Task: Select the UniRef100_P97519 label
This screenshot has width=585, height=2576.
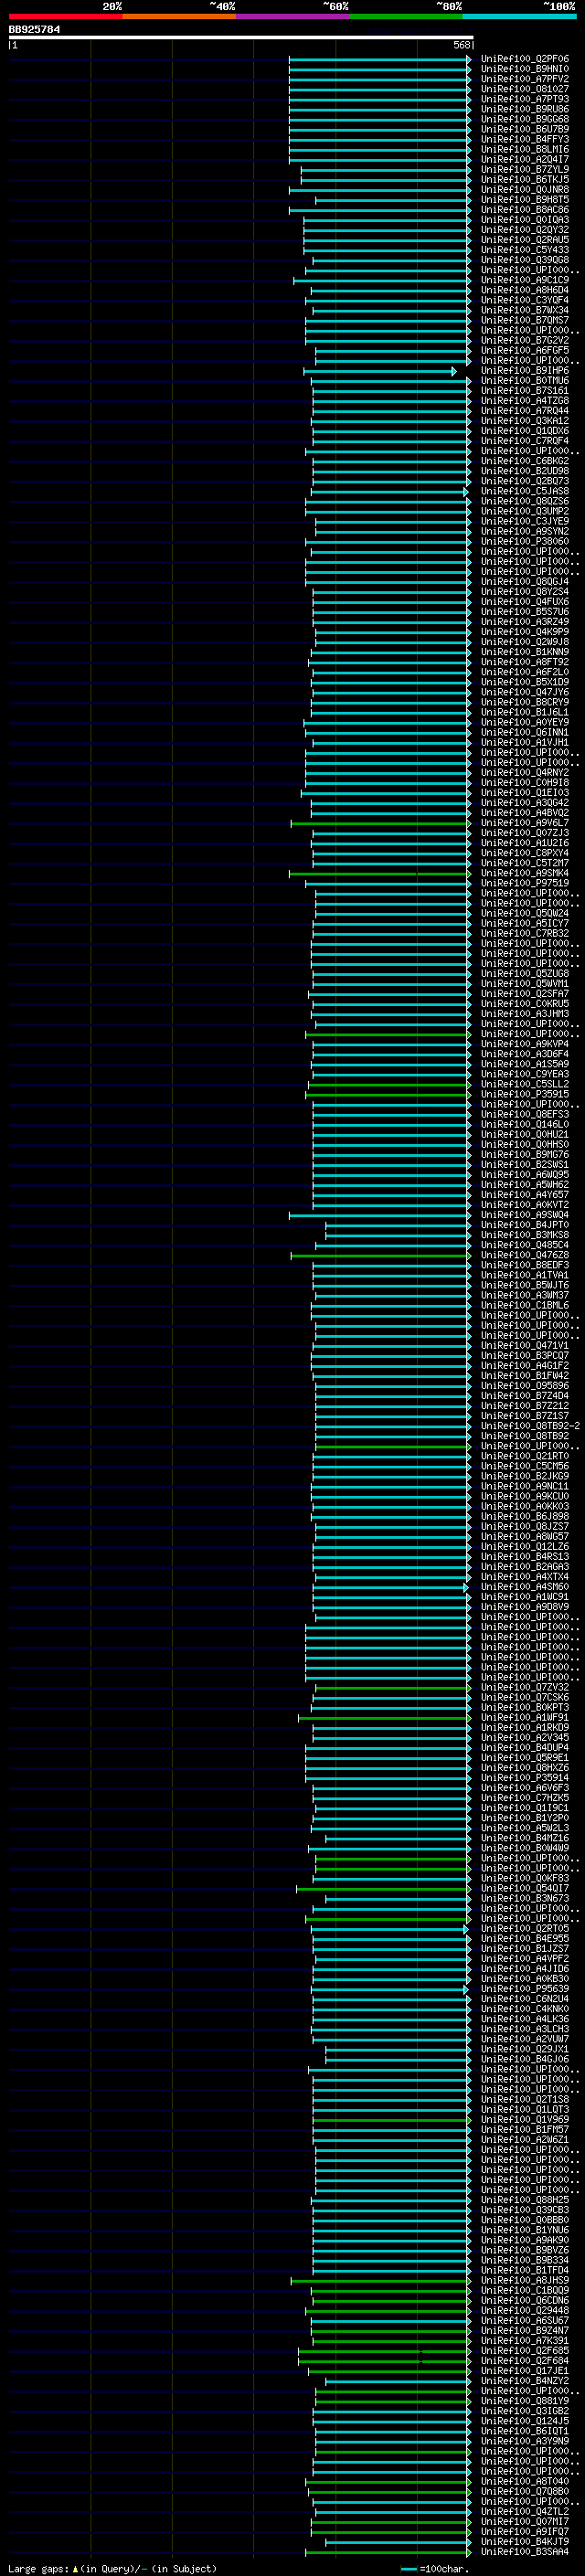Action: (x=524, y=883)
